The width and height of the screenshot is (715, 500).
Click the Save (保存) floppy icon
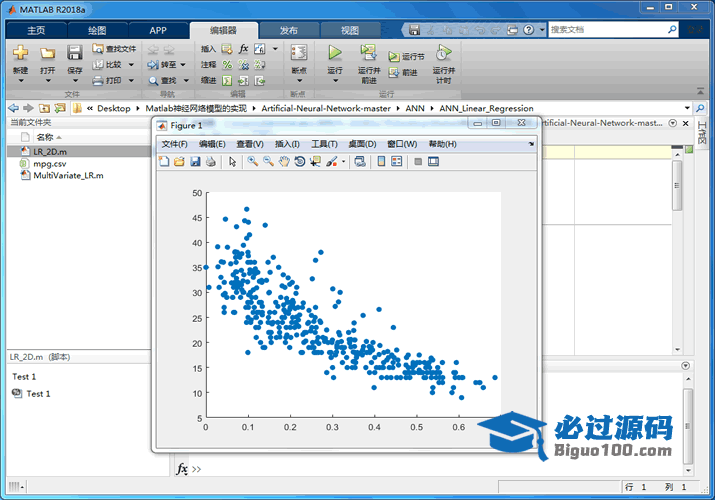click(74, 52)
